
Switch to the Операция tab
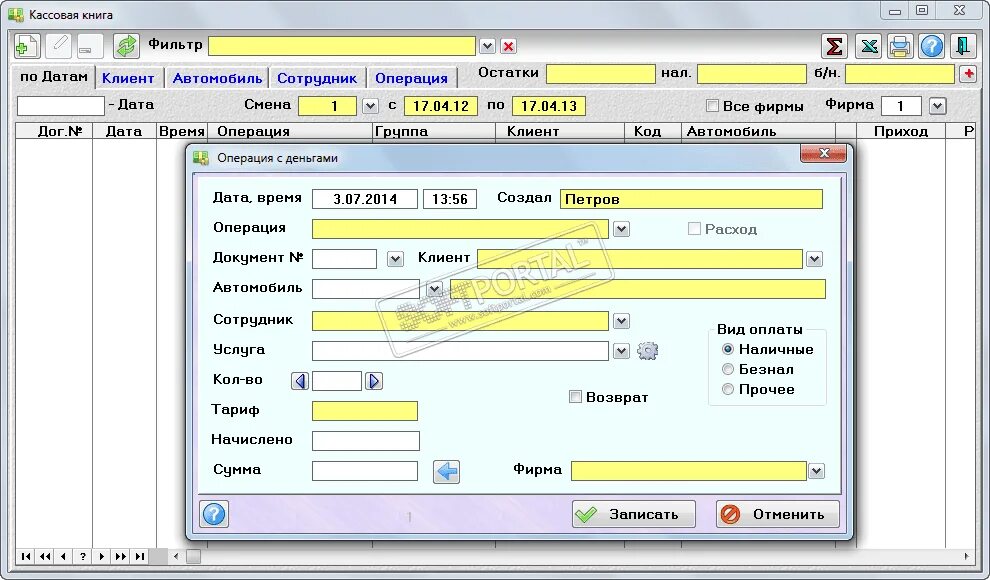[x=411, y=78]
